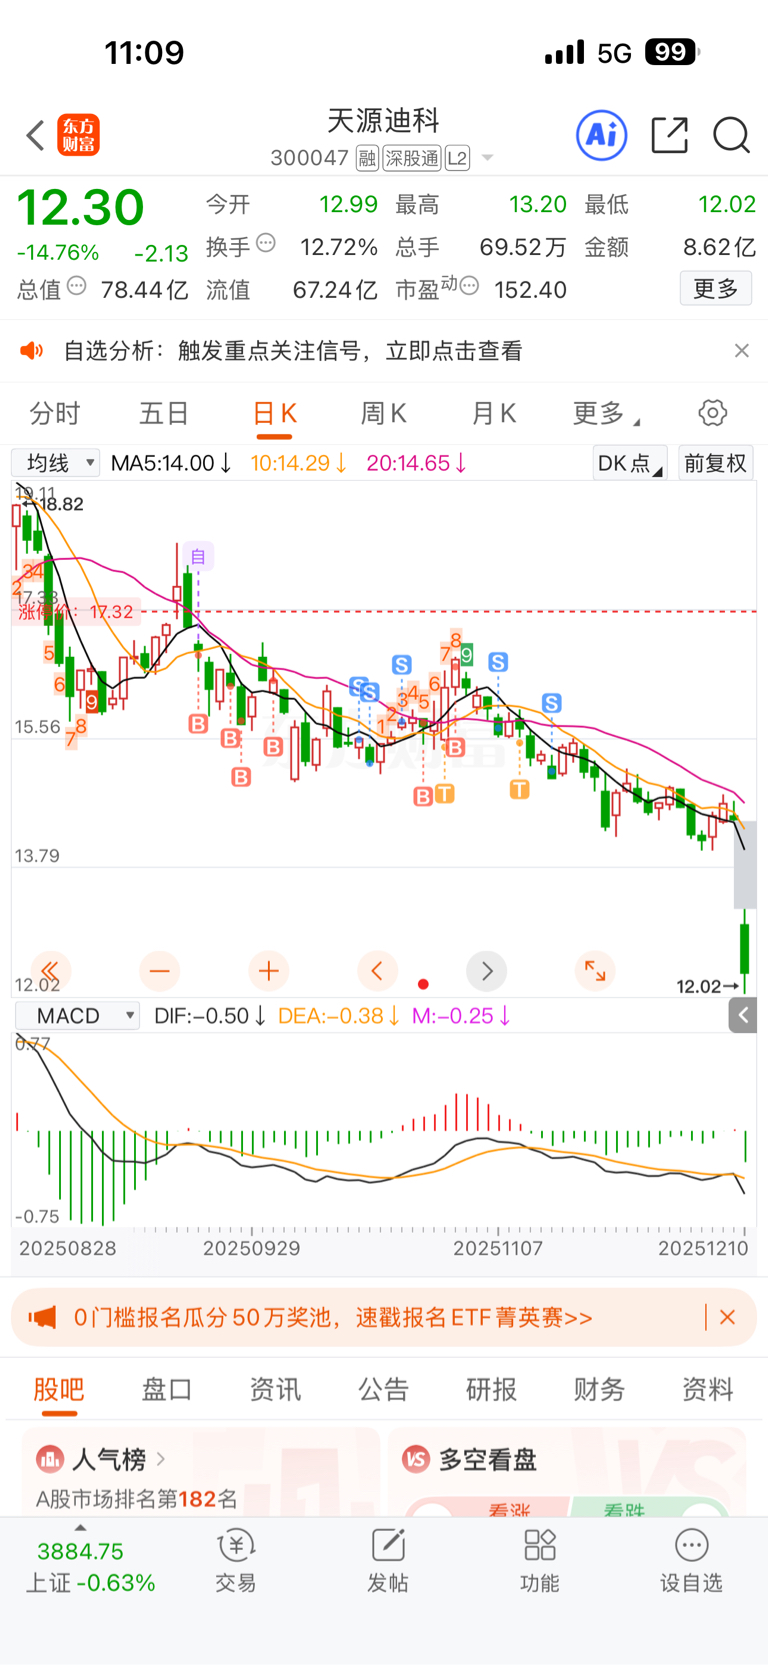
Task: Open the 均线 indicator dropdown
Action: tap(56, 463)
